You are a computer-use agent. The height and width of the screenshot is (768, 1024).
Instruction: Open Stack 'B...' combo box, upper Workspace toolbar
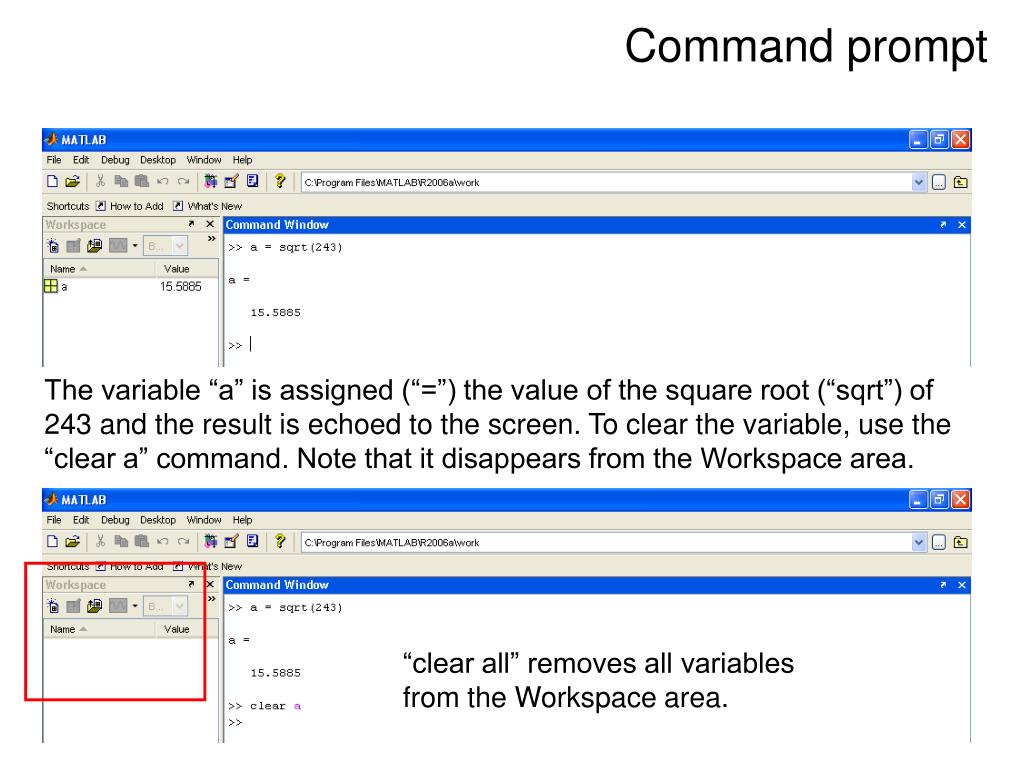pyautogui.click(x=165, y=246)
